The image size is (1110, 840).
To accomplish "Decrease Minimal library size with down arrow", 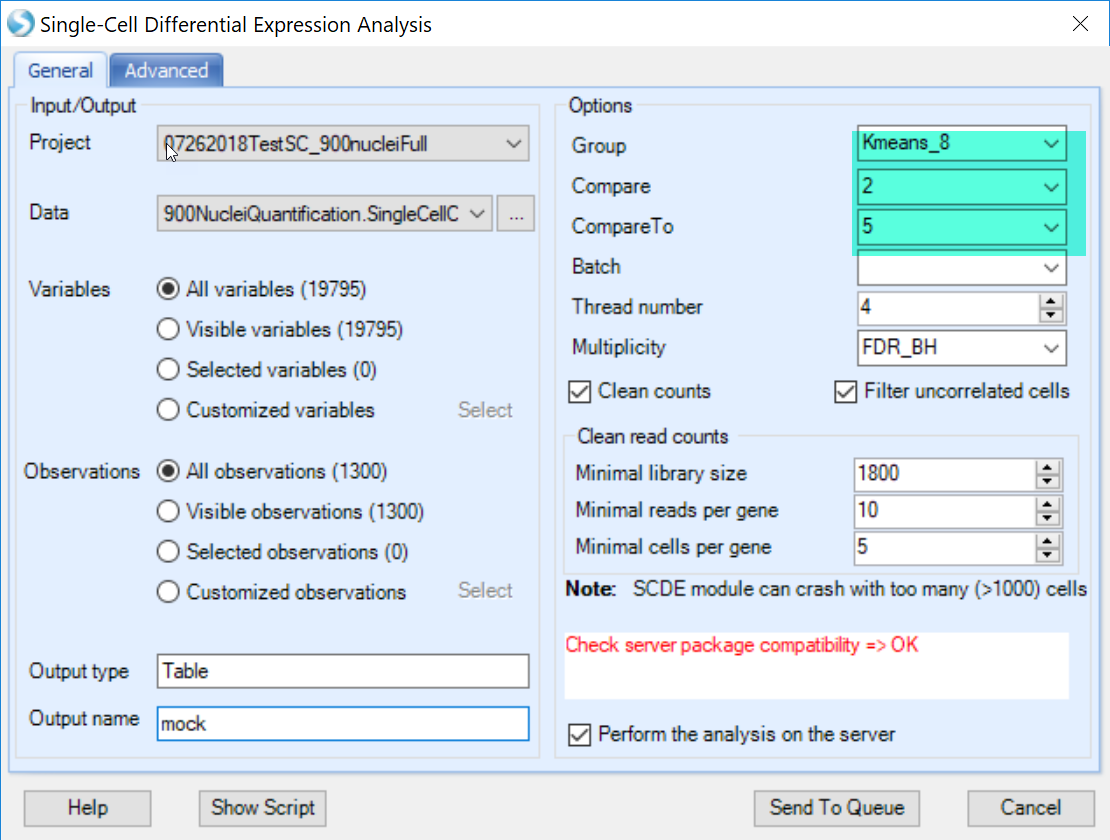I will [1047, 481].
